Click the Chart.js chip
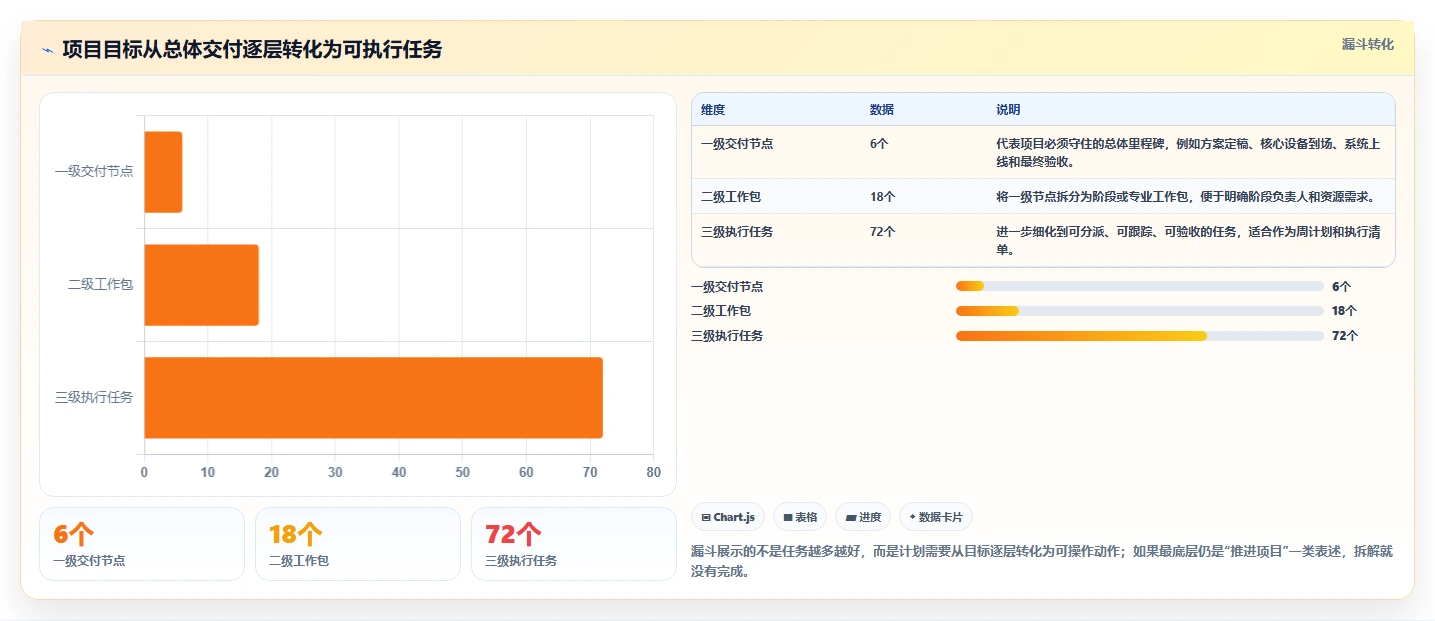This screenshot has width=1435, height=621. click(x=728, y=517)
